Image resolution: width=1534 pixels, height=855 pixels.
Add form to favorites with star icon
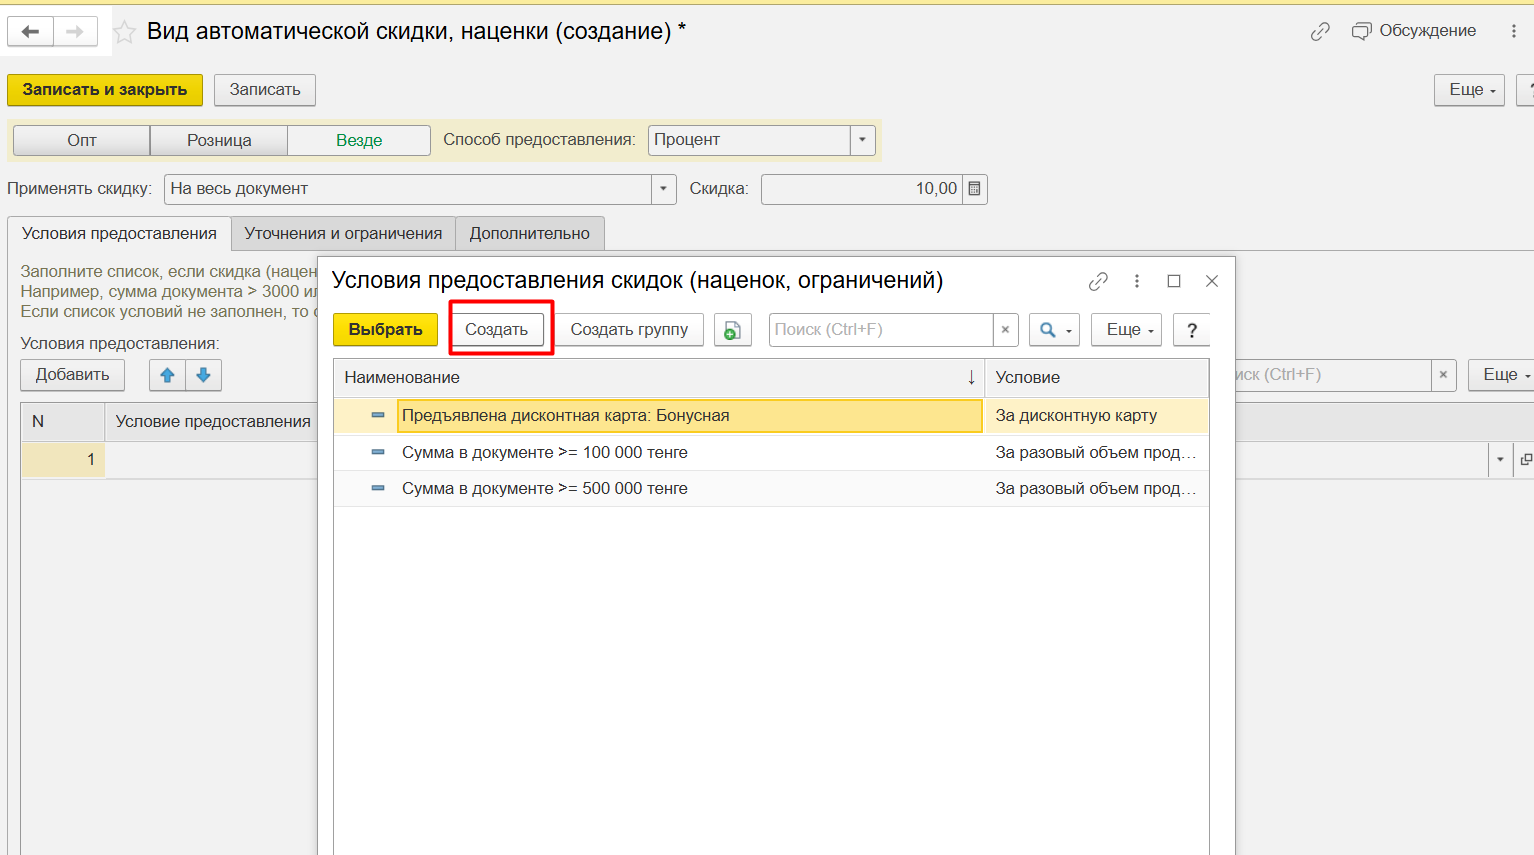[124, 32]
